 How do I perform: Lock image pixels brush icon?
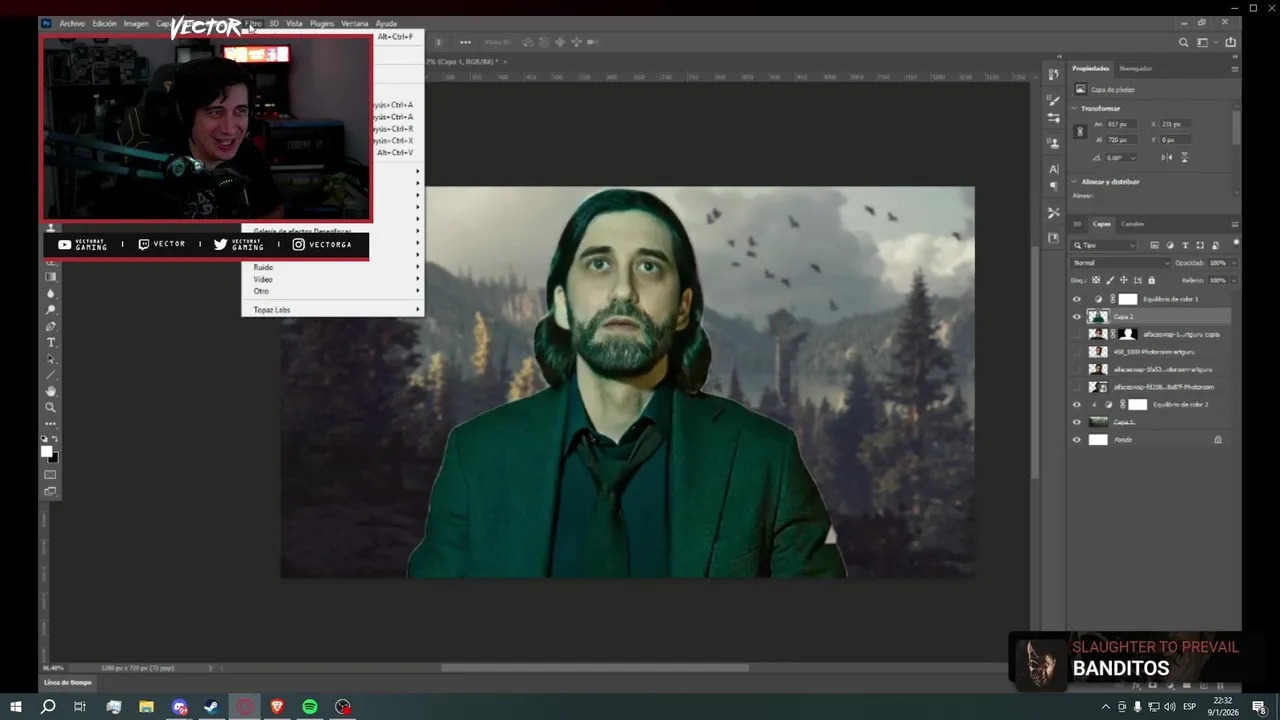(1109, 280)
